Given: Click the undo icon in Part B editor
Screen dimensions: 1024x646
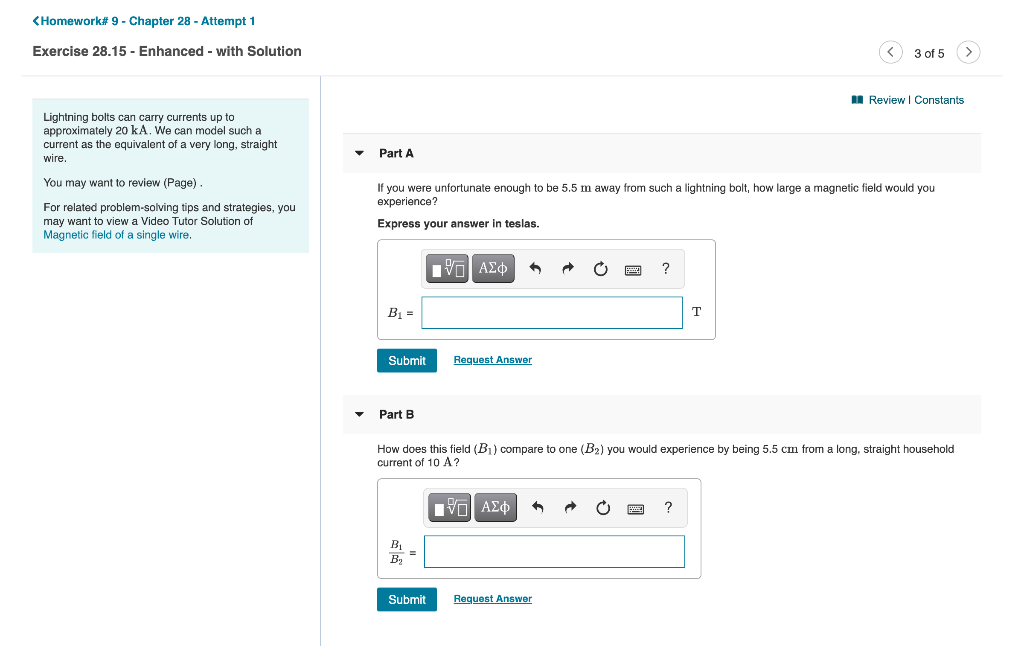Looking at the screenshot, I should [x=538, y=507].
